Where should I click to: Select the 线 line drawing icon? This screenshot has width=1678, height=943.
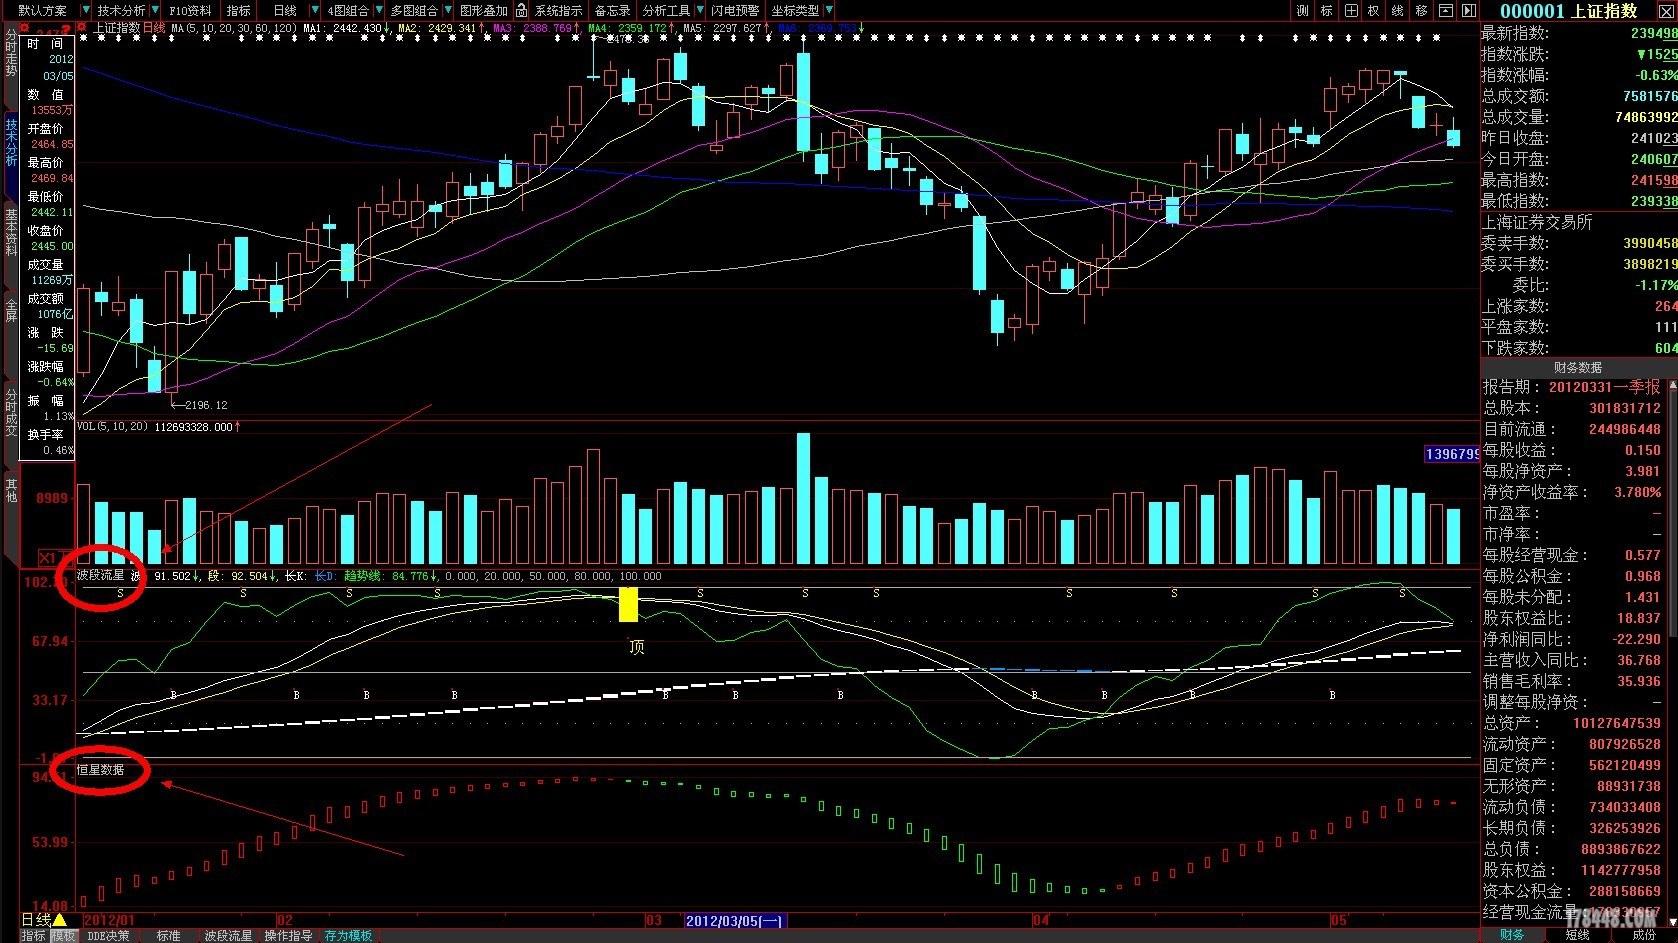pyautogui.click(x=1398, y=10)
